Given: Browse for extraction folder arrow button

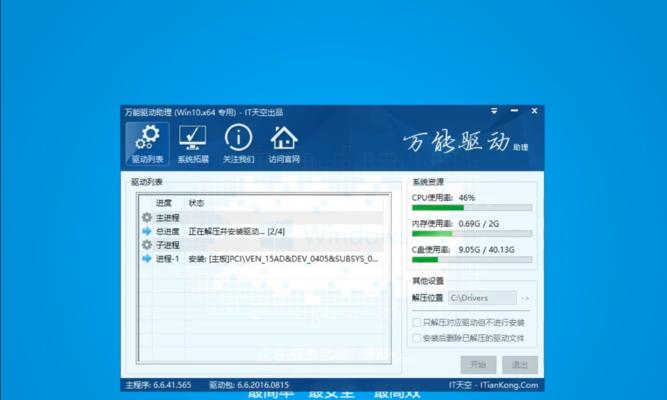Looking at the screenshot, I should [525, 298].
